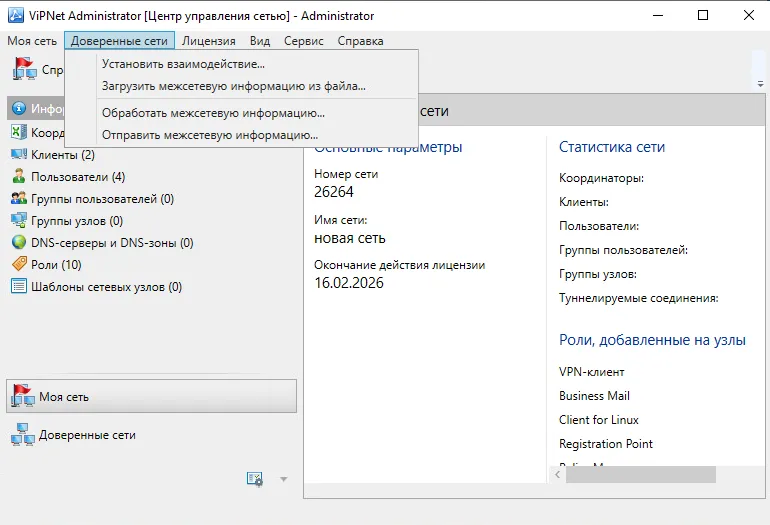This screenshot has width=770, height=525.
Task: Click the node groups icon
Action: pos(19,221)
